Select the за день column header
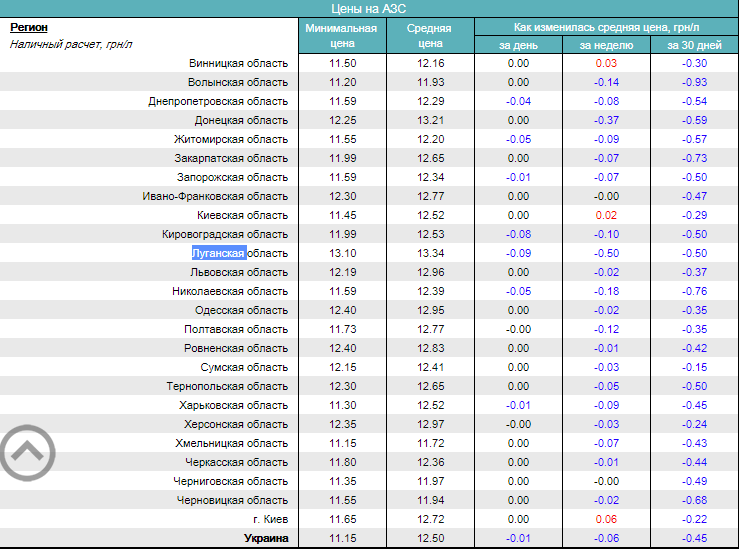739x549 pixels. tap(518, 45)
